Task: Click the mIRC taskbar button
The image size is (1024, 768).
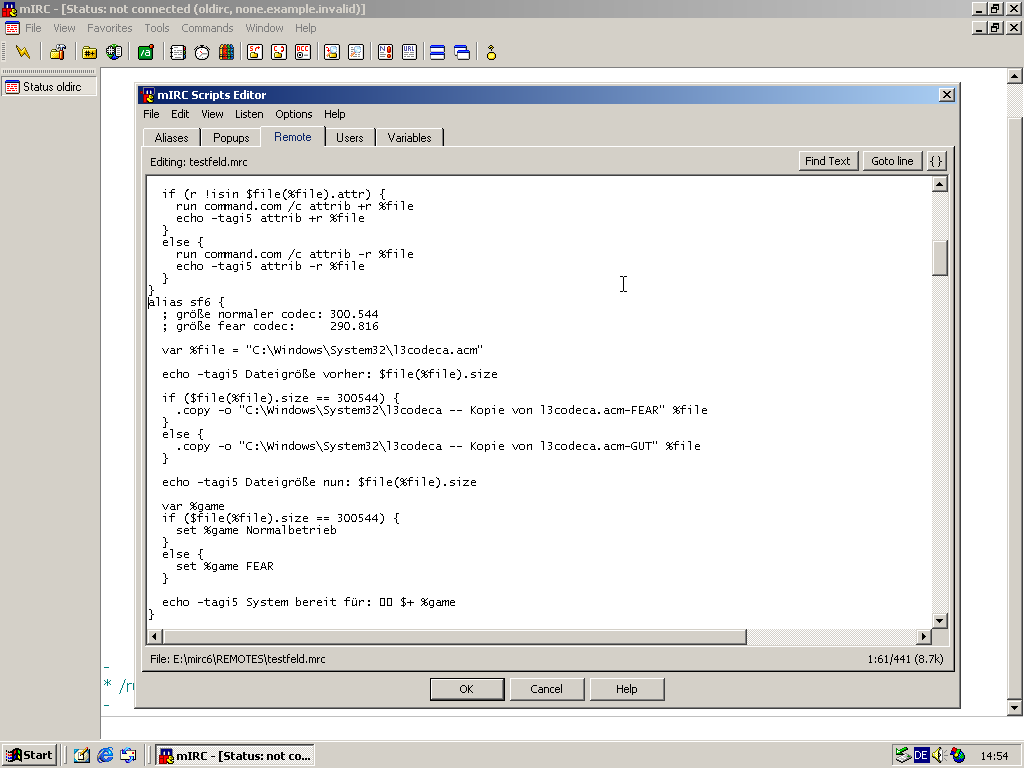Action: pyautogui.click(x=236, y=756)
